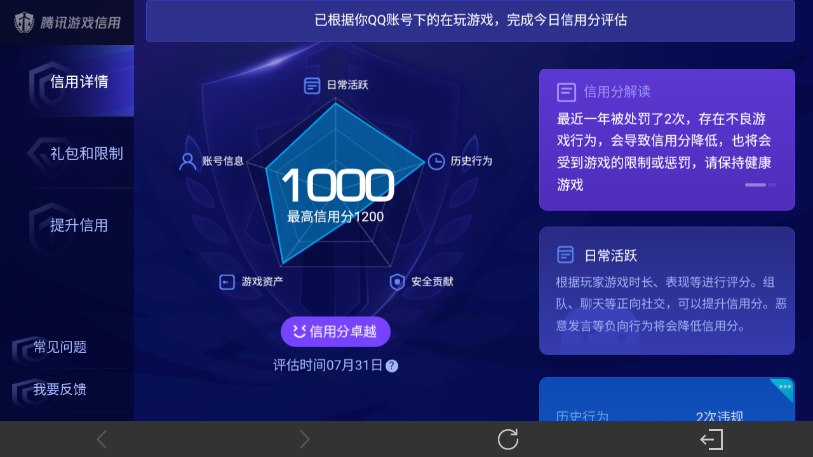This screenshot has width=813, height=457.
Task: Go forward with the right arrow
Action: 304,439
